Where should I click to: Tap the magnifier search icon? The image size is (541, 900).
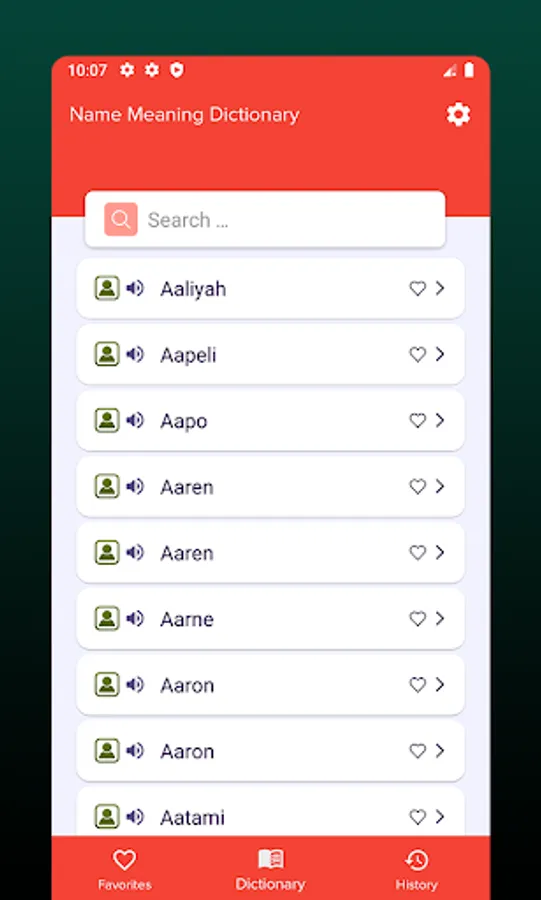(x=120, y=219)
